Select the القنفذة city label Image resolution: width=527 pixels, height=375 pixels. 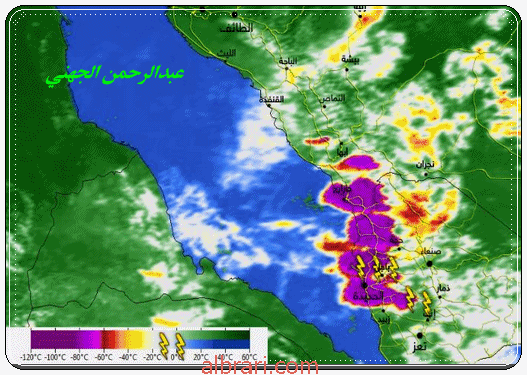click(x=272, y=99)
